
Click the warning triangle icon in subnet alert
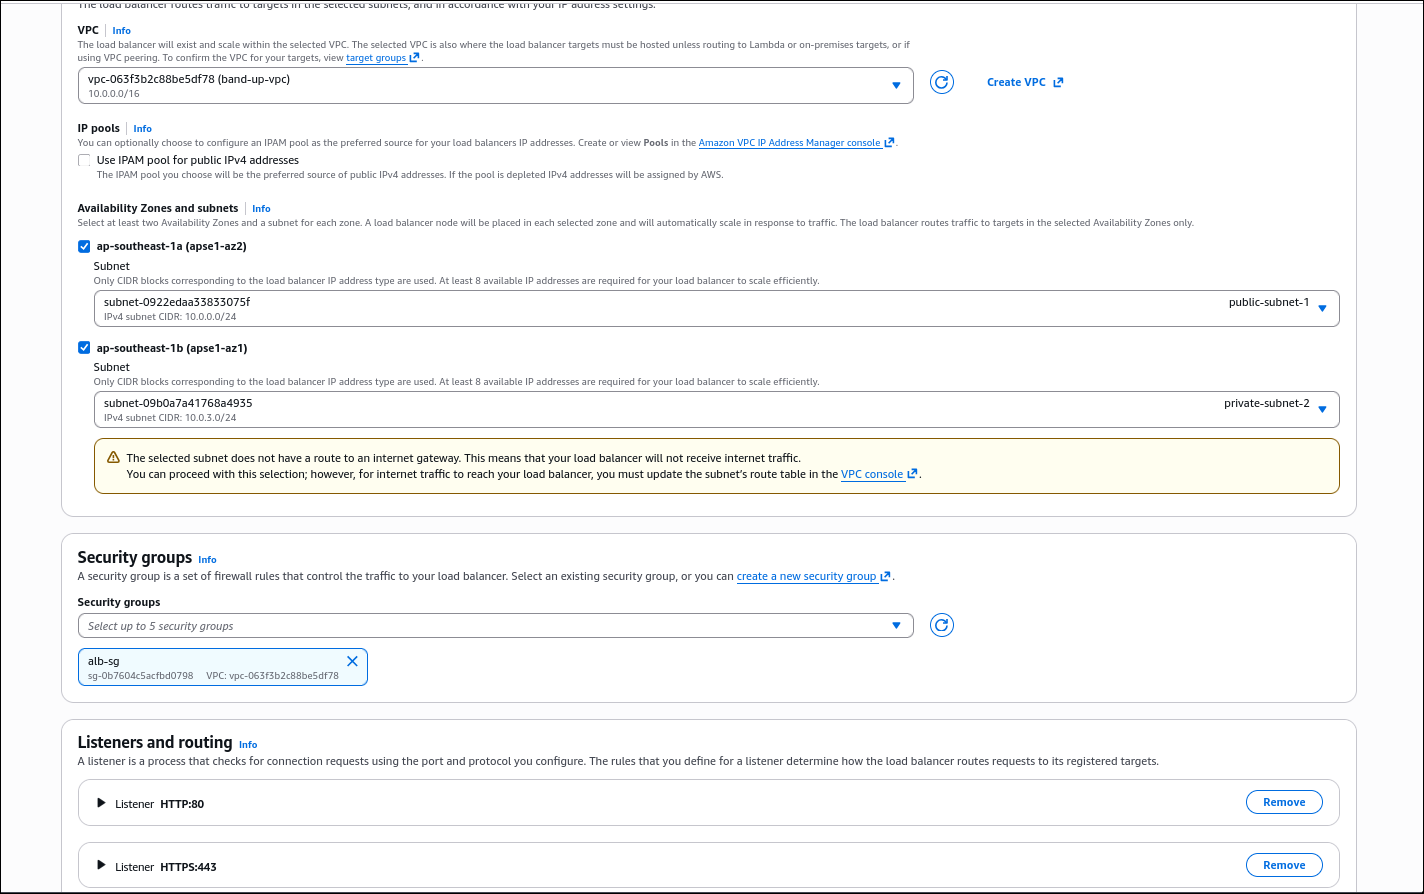coord(113,458)
